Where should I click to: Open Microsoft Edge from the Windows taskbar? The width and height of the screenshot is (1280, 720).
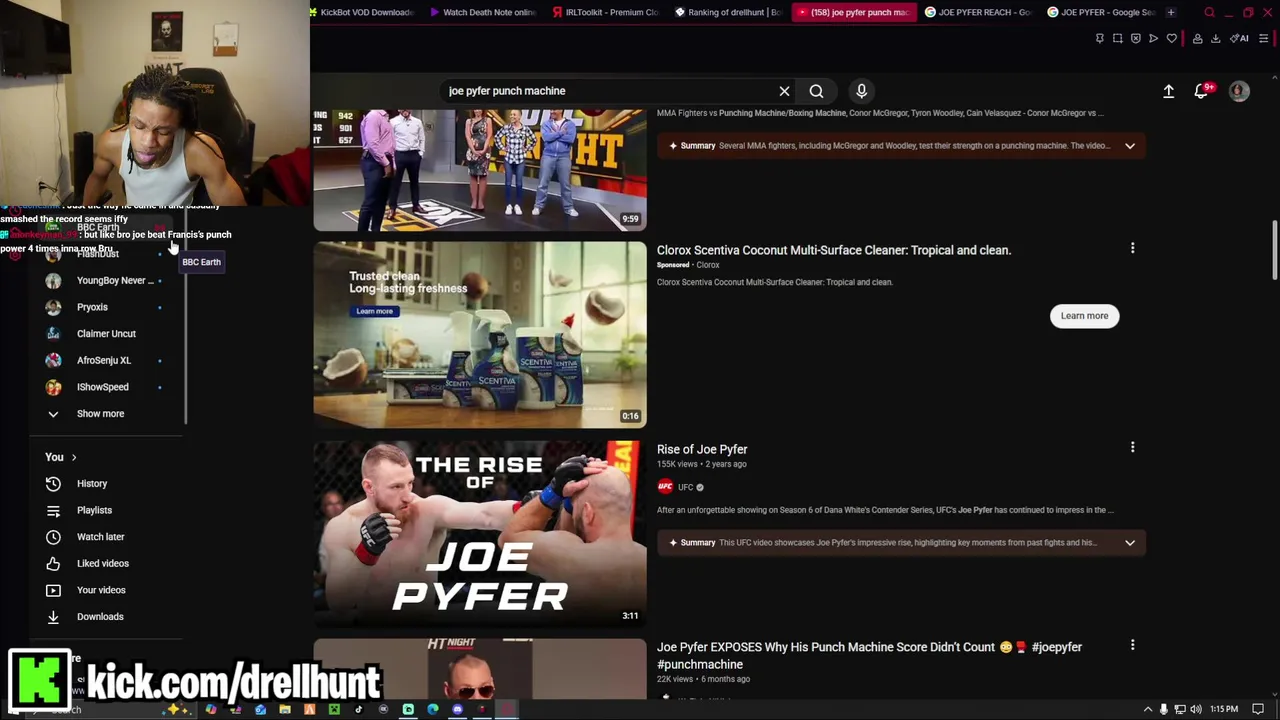[432, 710]
